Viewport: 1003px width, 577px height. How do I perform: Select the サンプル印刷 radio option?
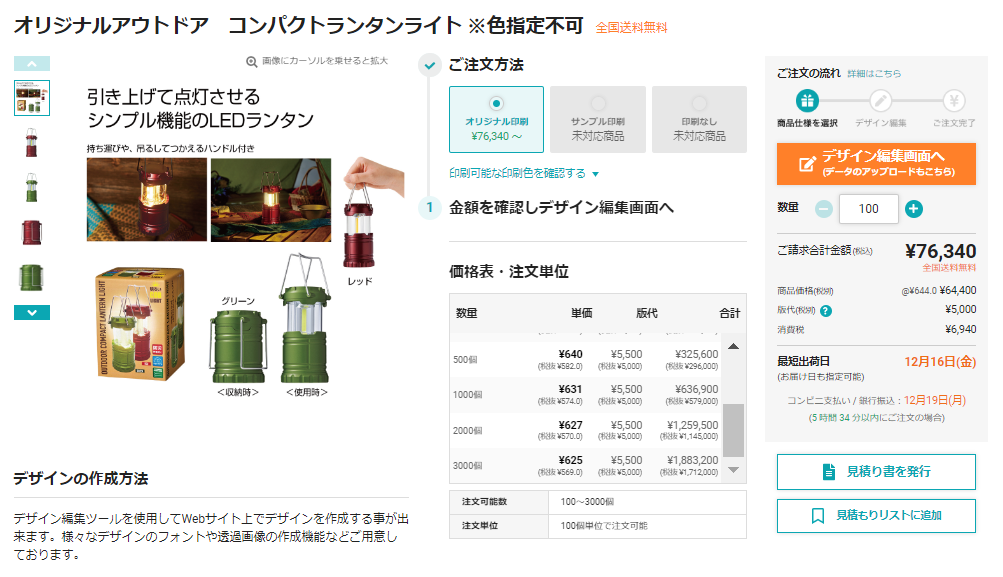click(598, 120)
